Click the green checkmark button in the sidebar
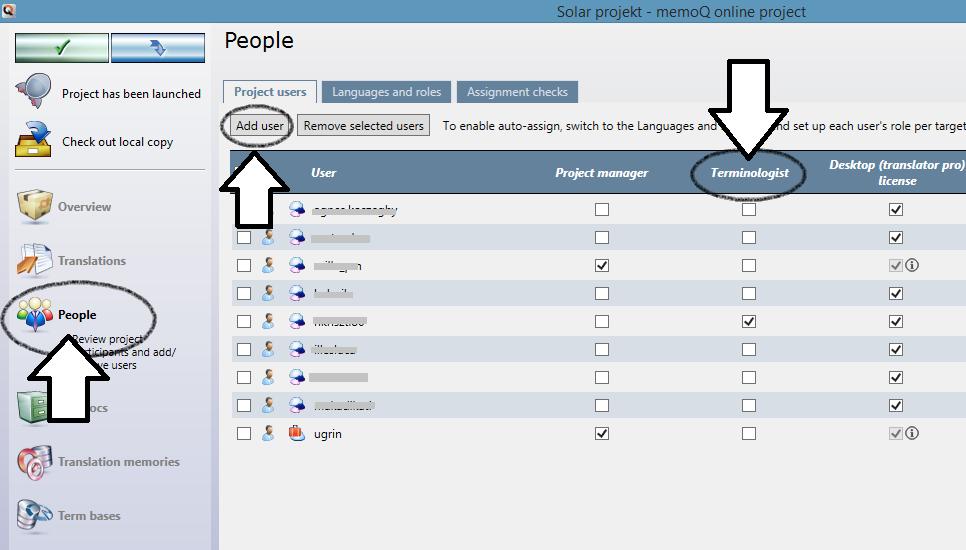 coord(62,48)
